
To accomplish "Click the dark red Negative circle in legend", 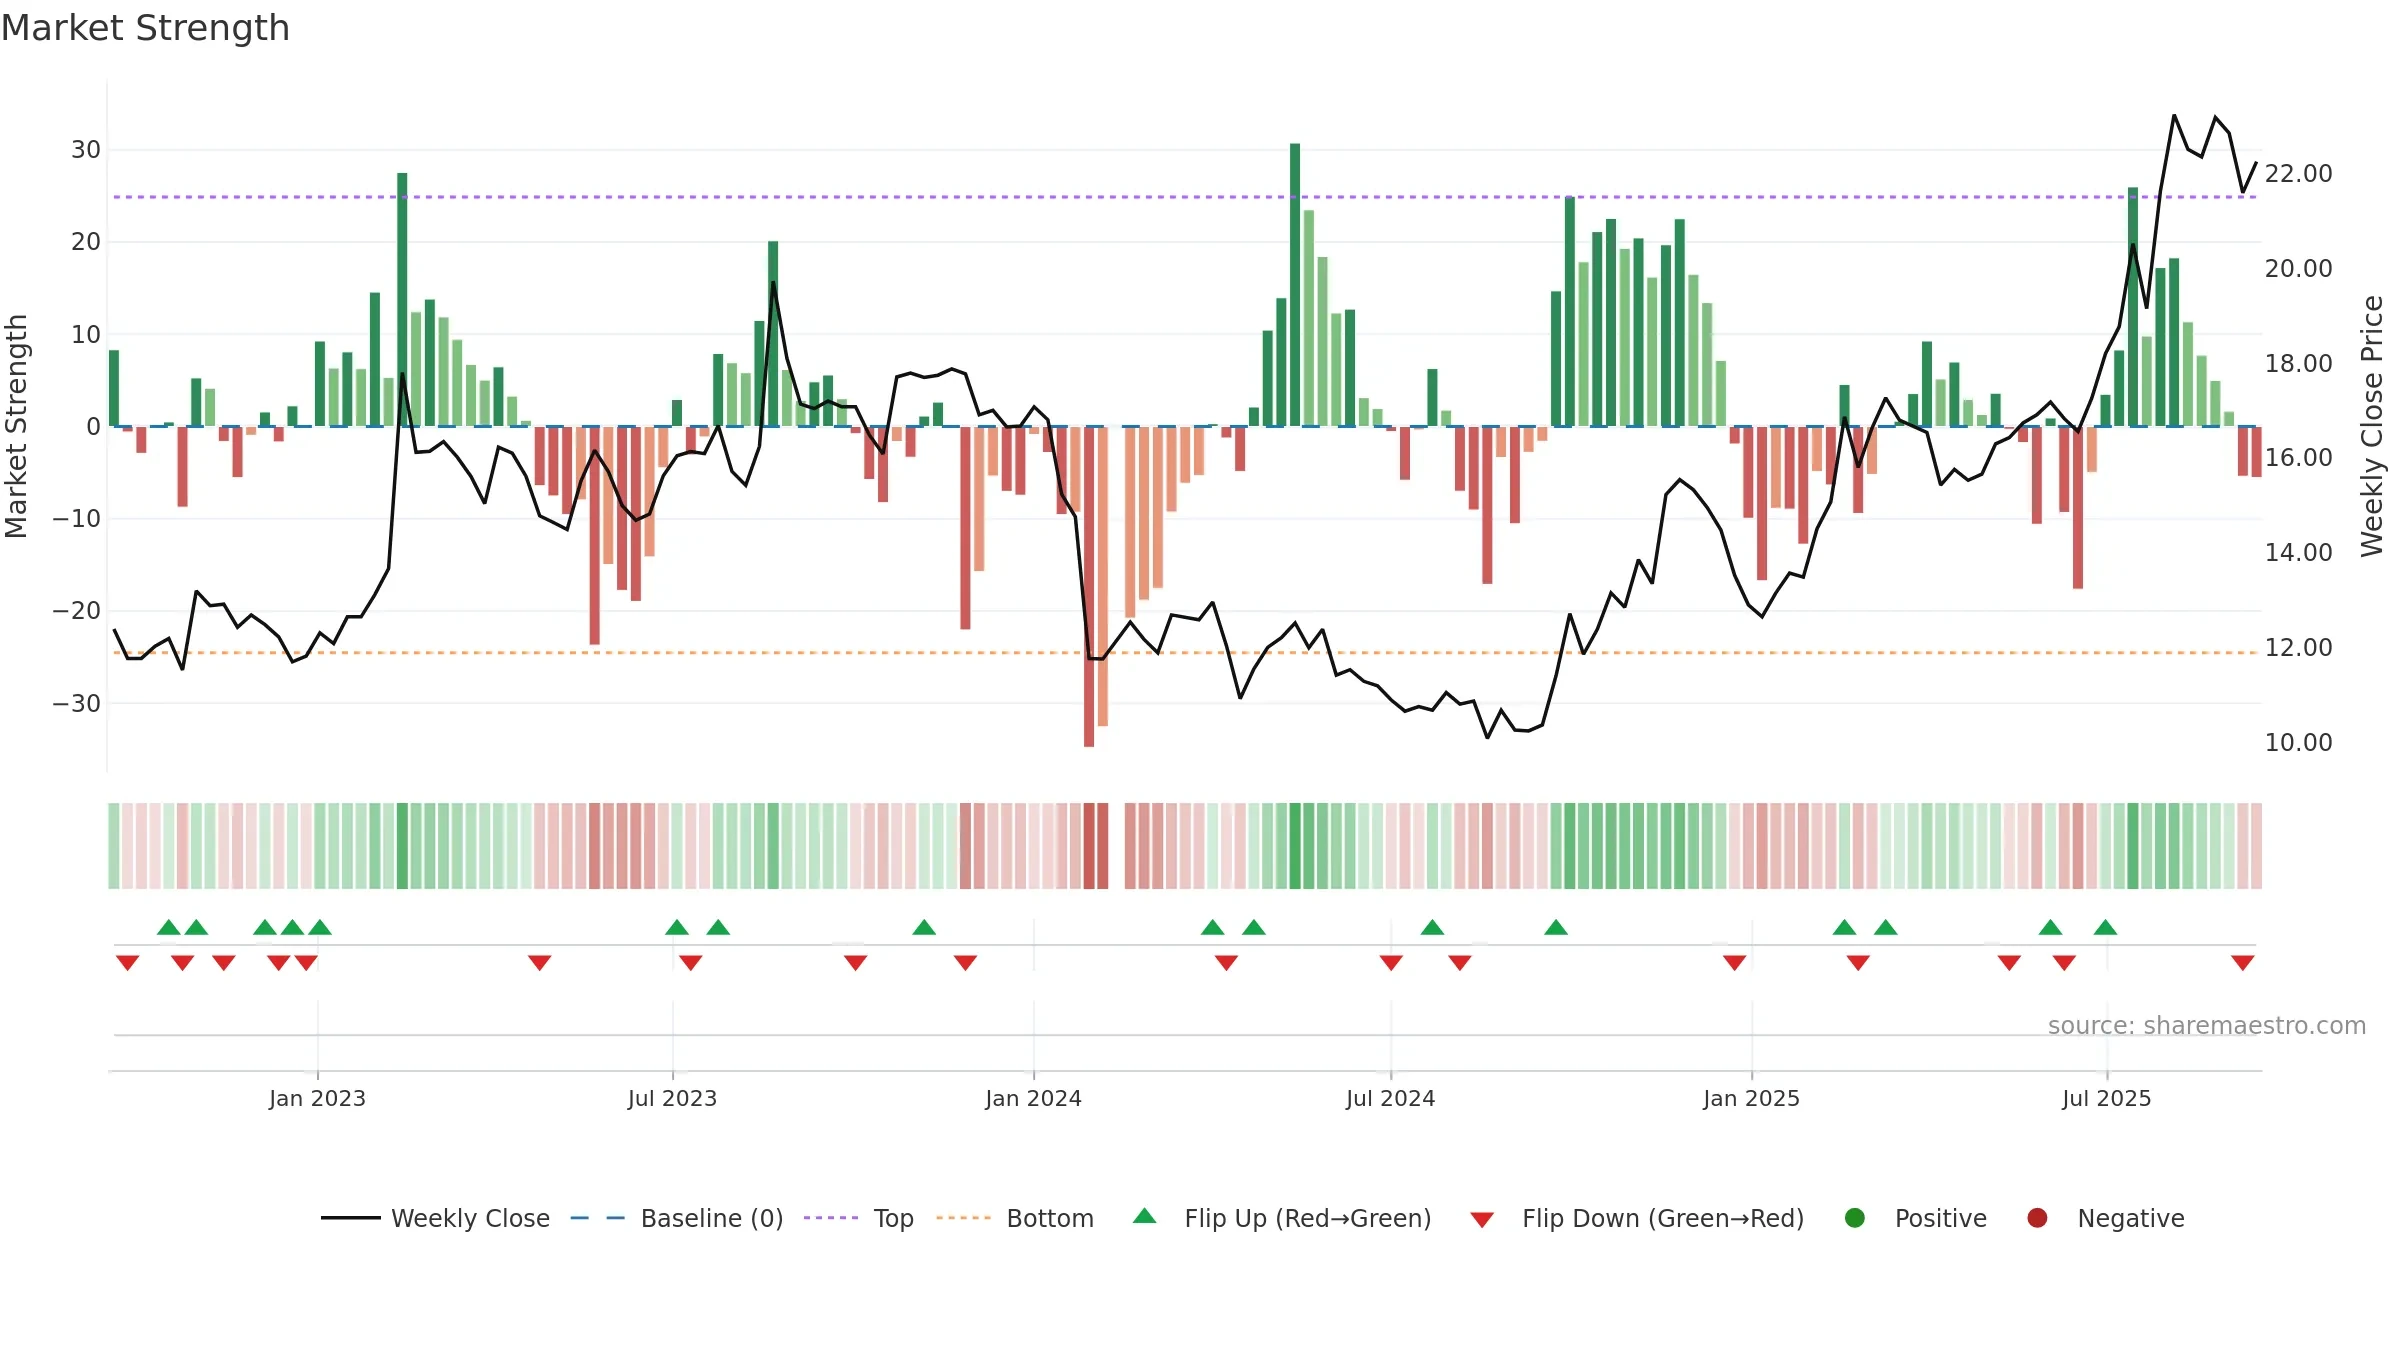I will coord(2037,1218).
